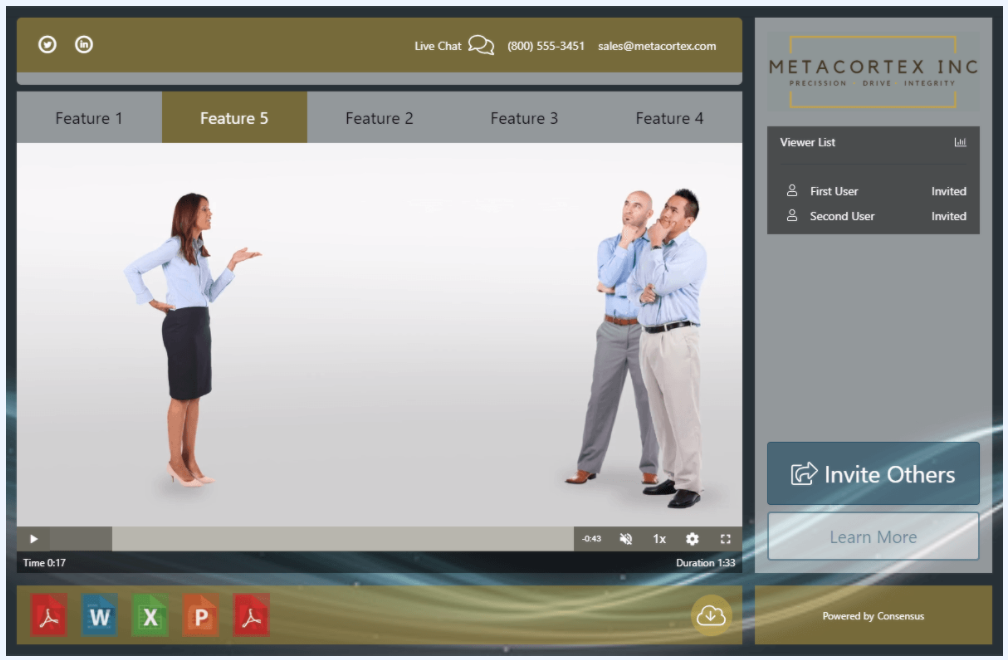Screen dimensions: 1008x660
Task: Play the demo video
Action: pyautogui.click(x=33, y=539)
